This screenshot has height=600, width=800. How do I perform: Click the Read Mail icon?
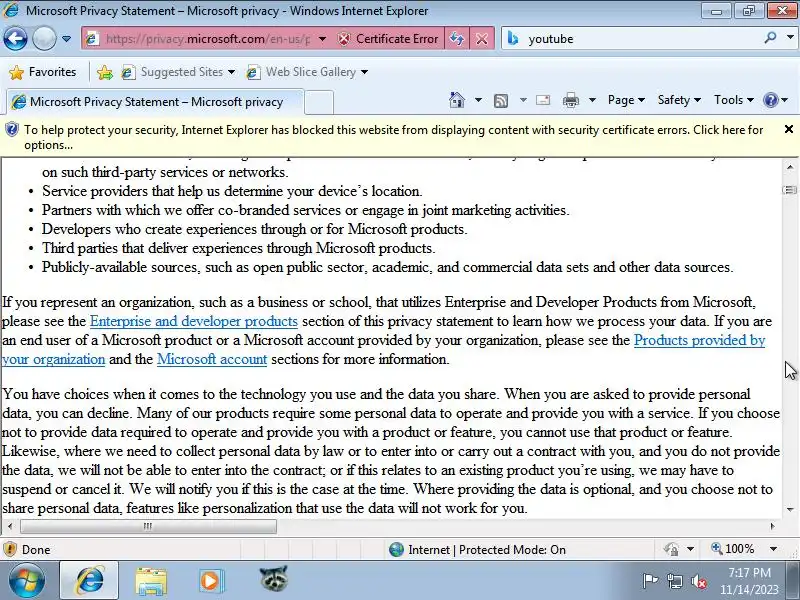tap(543, 100)
